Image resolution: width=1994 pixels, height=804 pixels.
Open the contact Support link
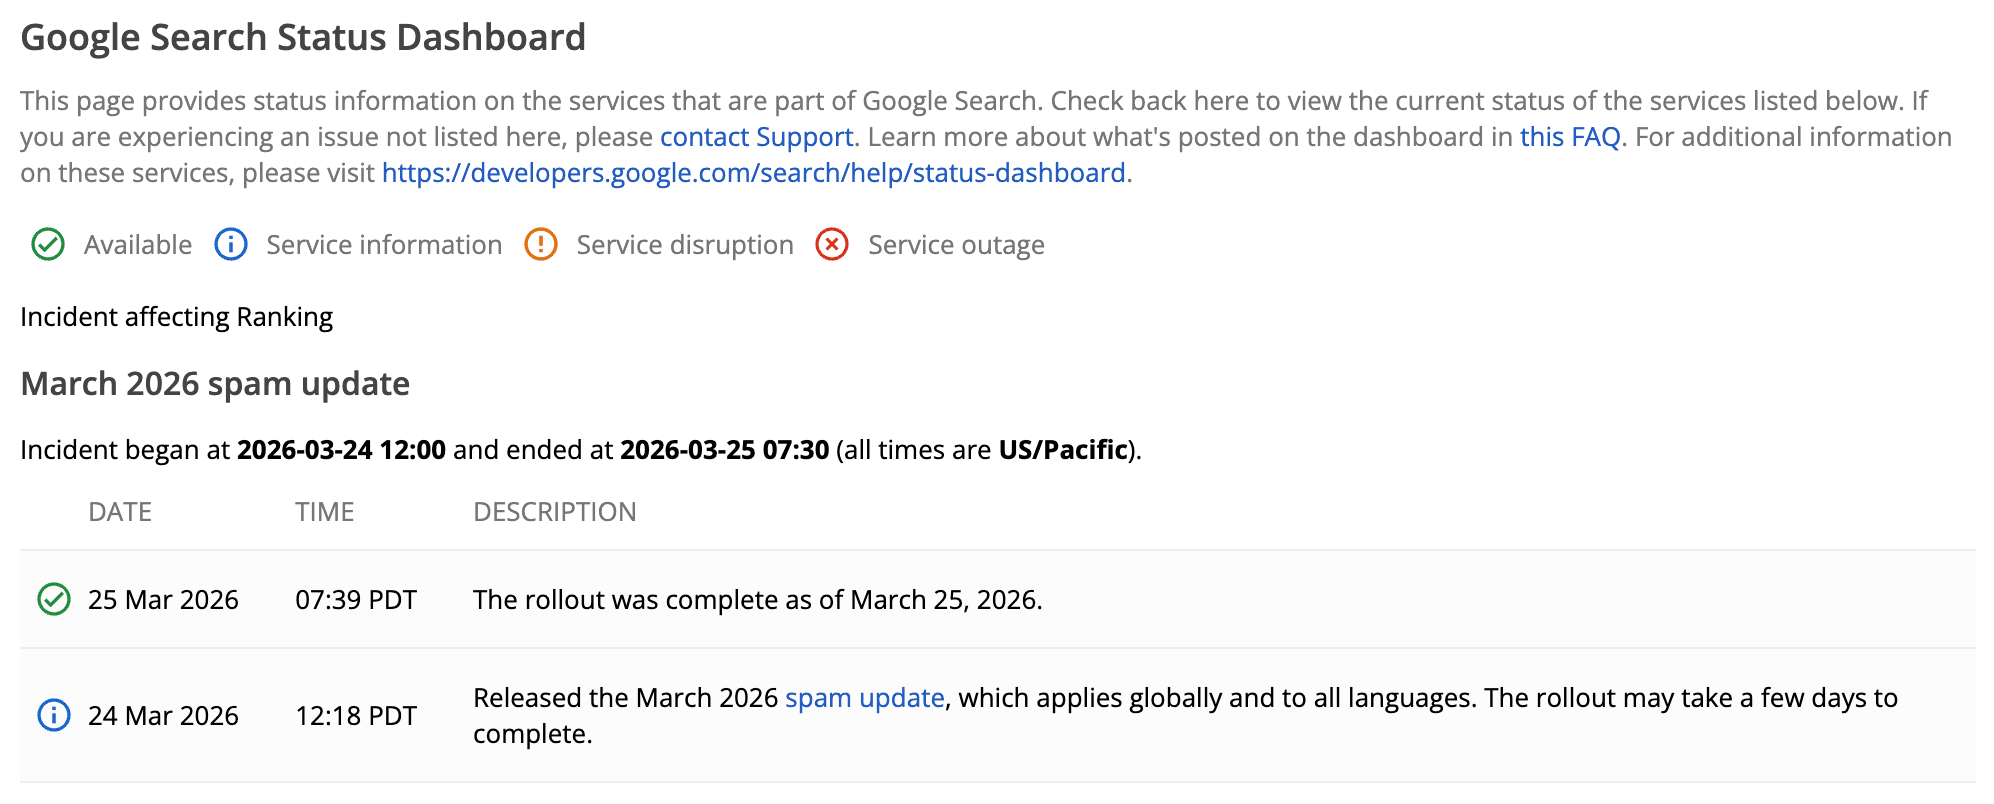(756, 137)
